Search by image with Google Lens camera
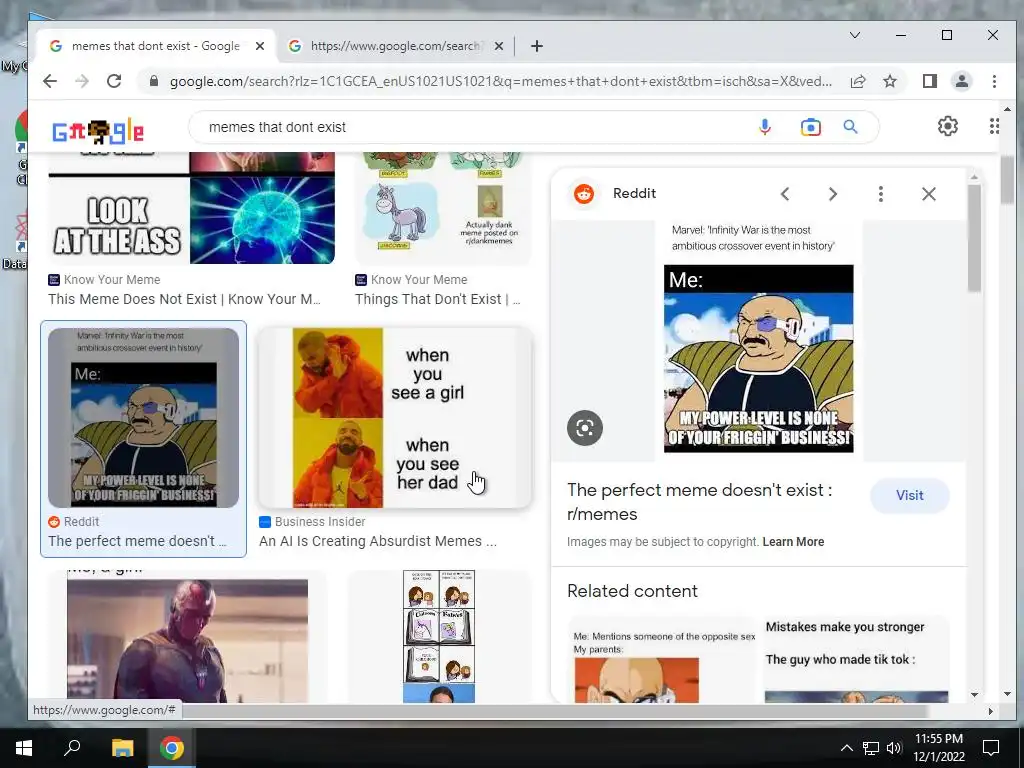The width and height of the screenshot is (1024, 768). [x=810, y=127]
